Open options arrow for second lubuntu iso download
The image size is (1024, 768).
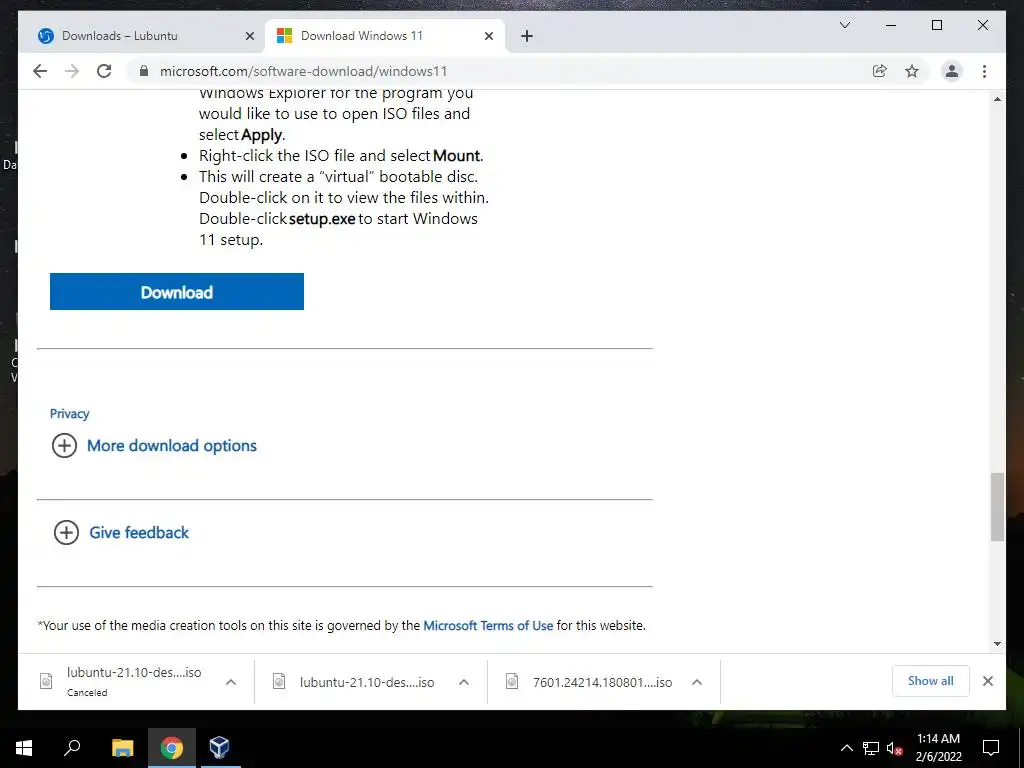[x=464, y=682]
